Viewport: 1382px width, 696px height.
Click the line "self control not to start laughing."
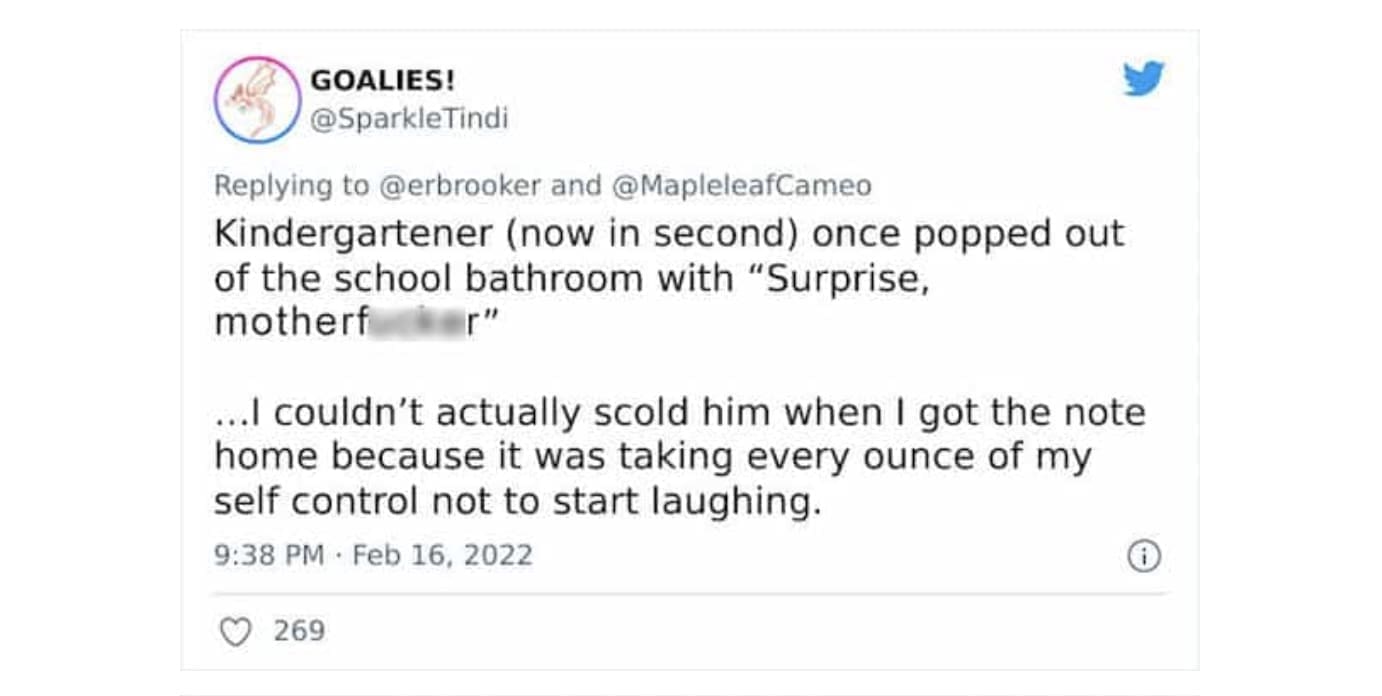517,500
